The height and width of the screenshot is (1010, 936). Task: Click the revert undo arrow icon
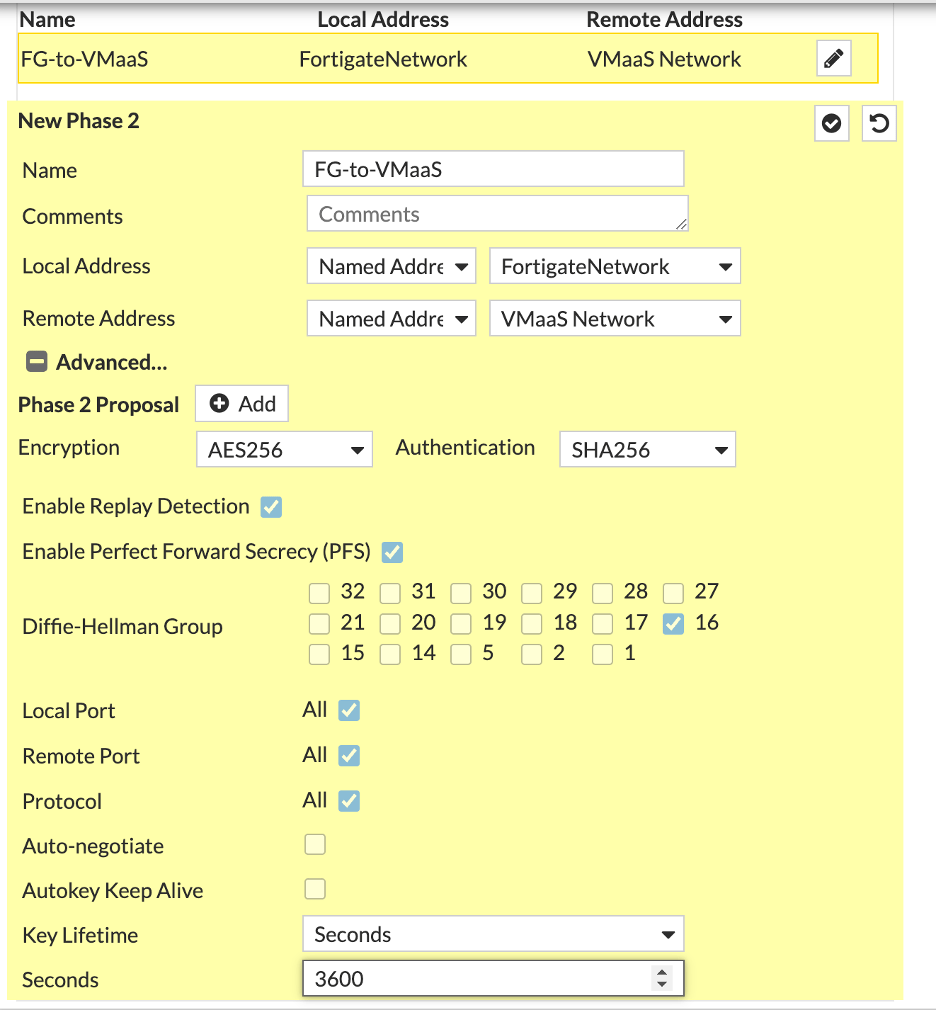878,123
